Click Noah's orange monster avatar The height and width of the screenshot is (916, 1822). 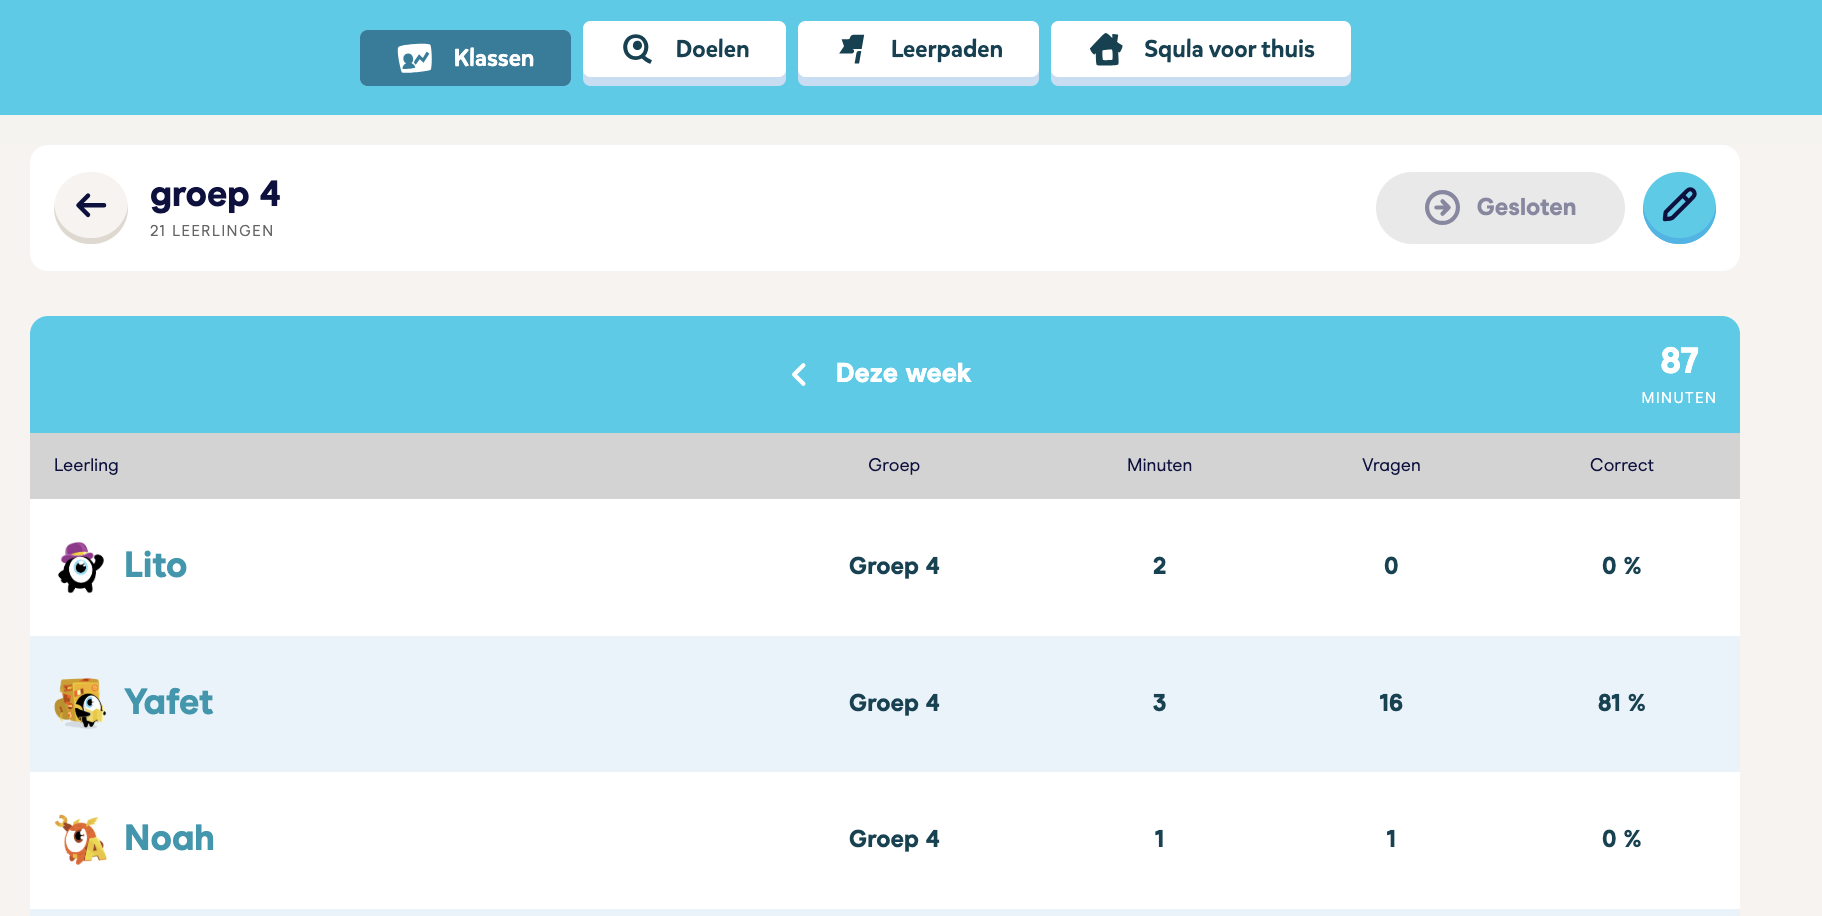coord(80,839)
